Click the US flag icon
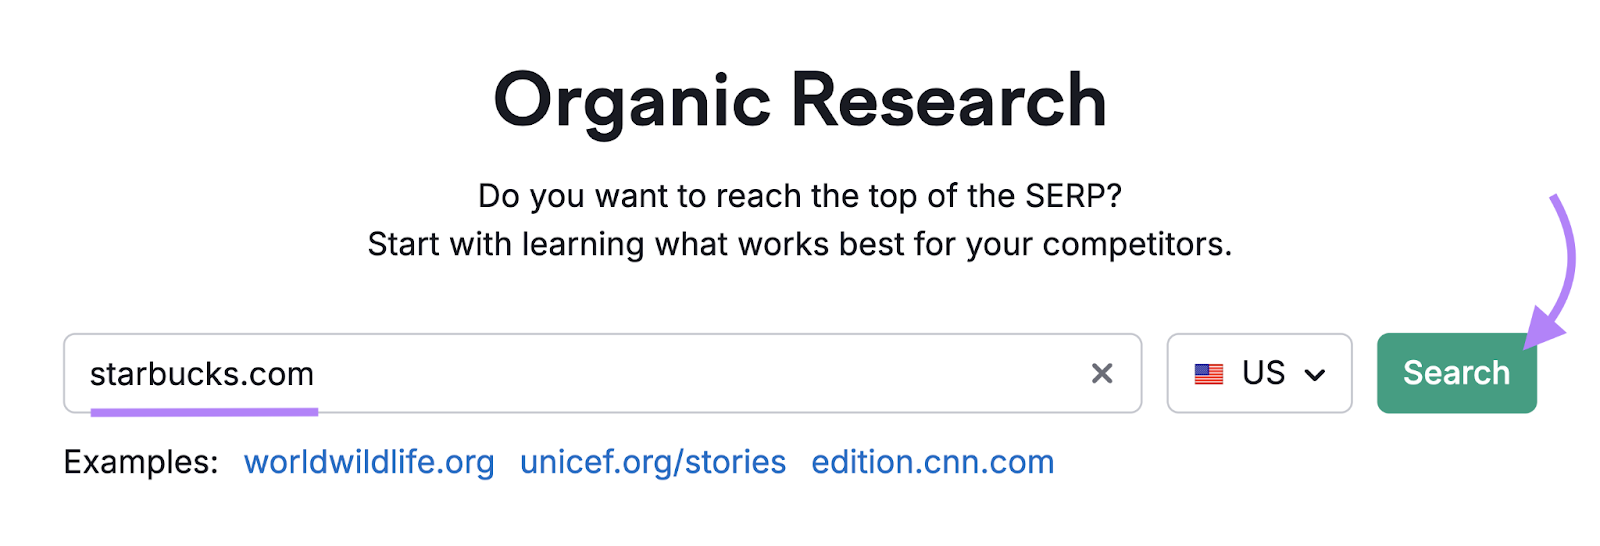This screenshot has height=546, width=1600. (1208, 374)
